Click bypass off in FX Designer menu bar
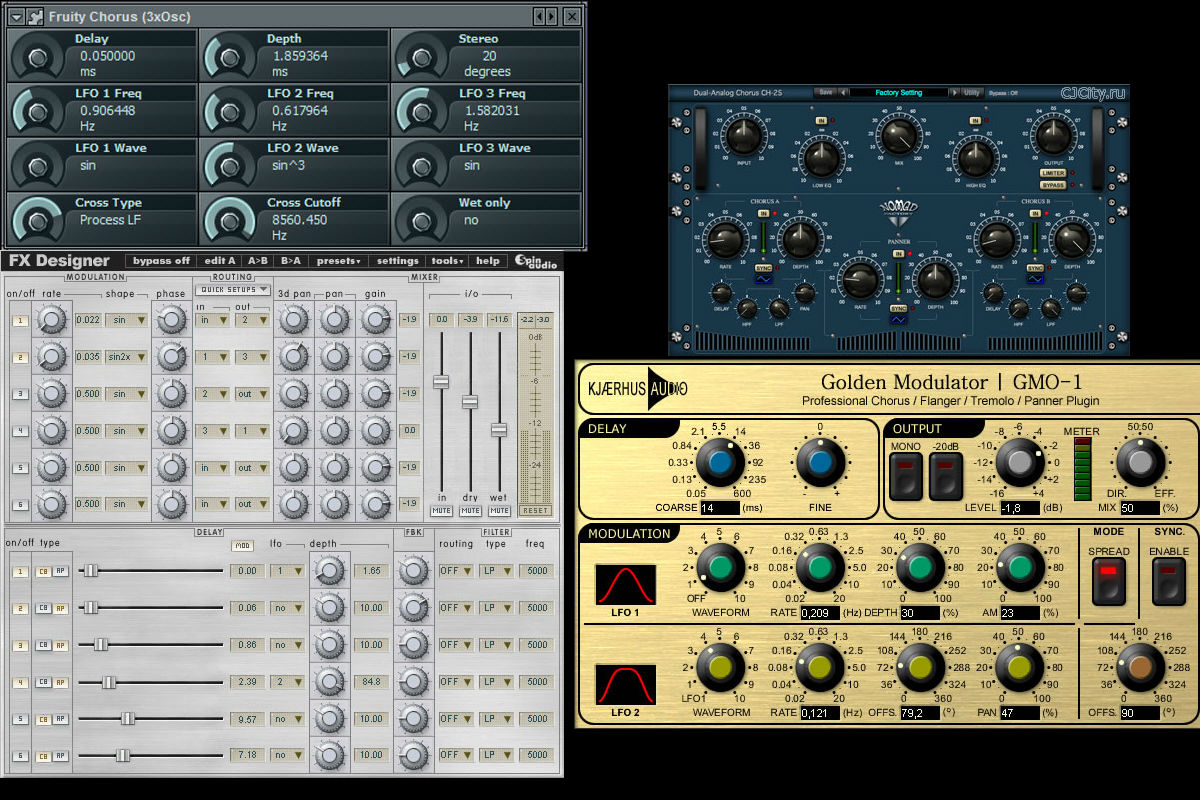The image size is (1200, 800). (161, 261)
